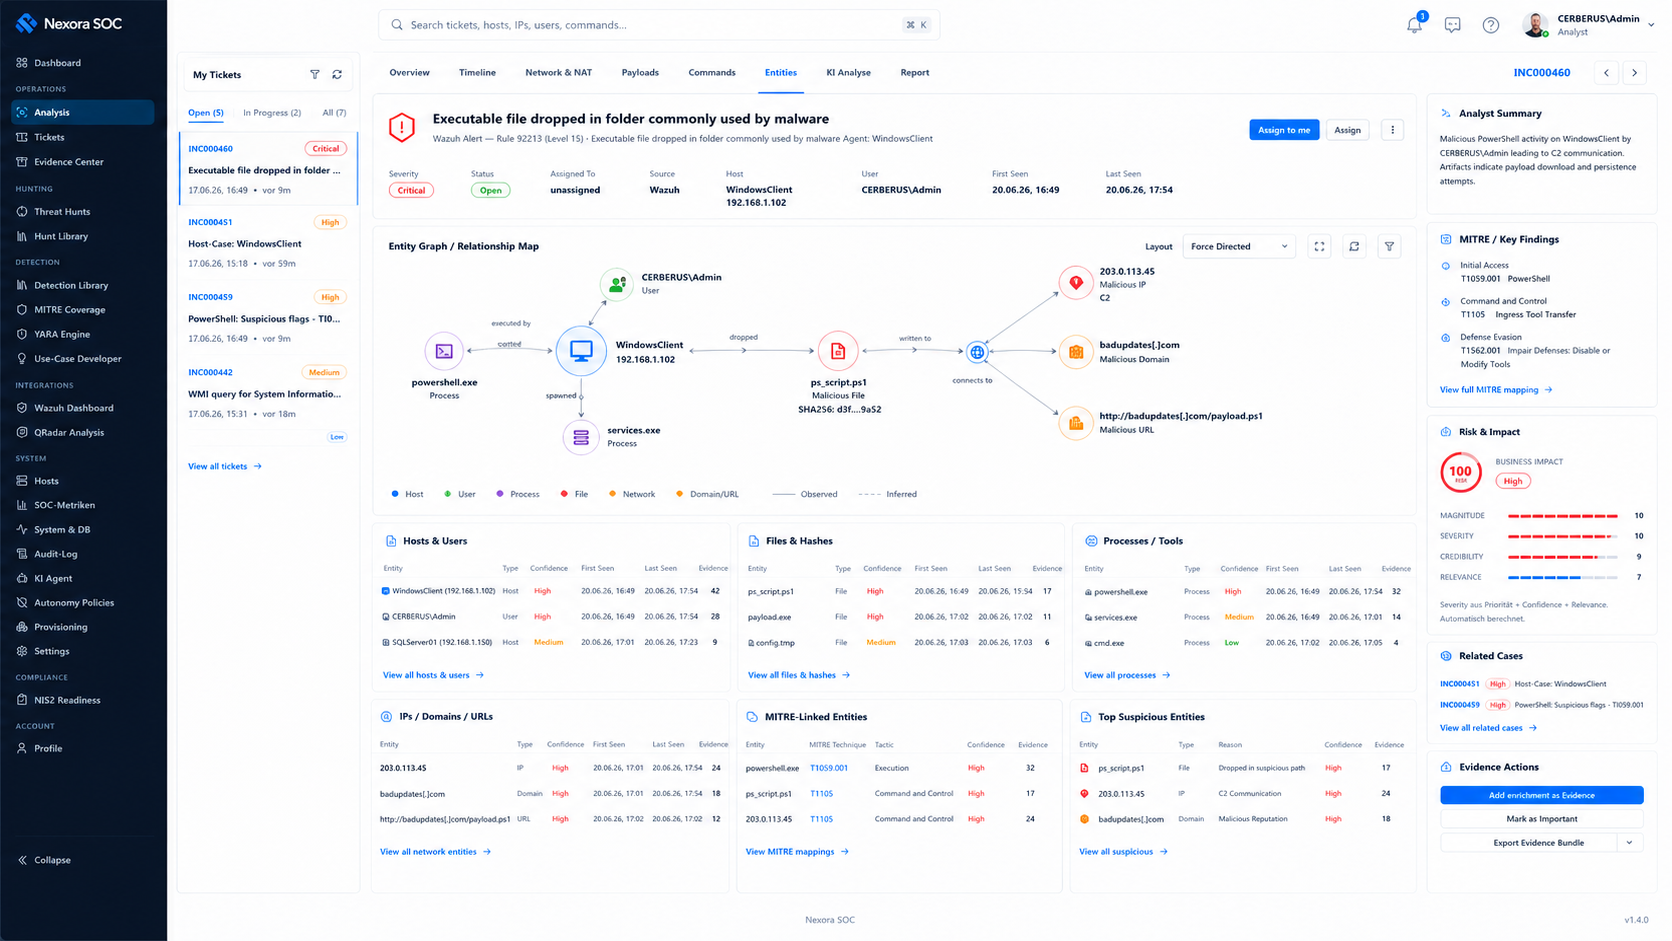Viewport: 1672px width, 941px height.
Task: Open View all tickets link
Action: click(x=225, y=467)
